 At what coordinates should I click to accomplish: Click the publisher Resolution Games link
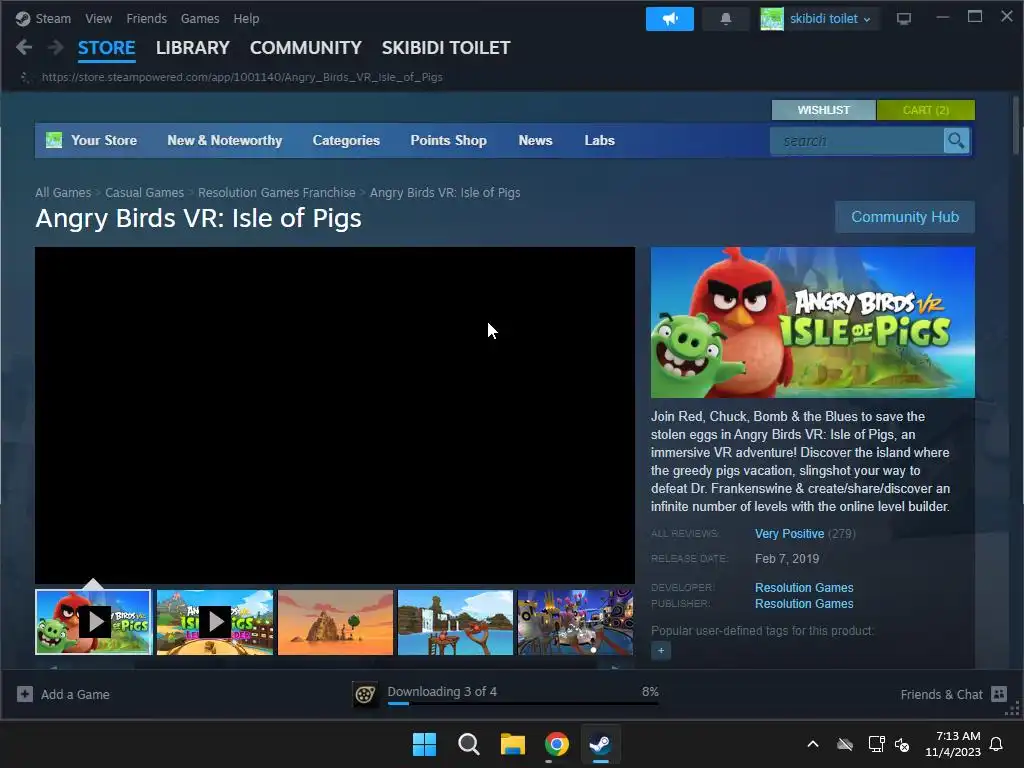[x=804, y=604]
